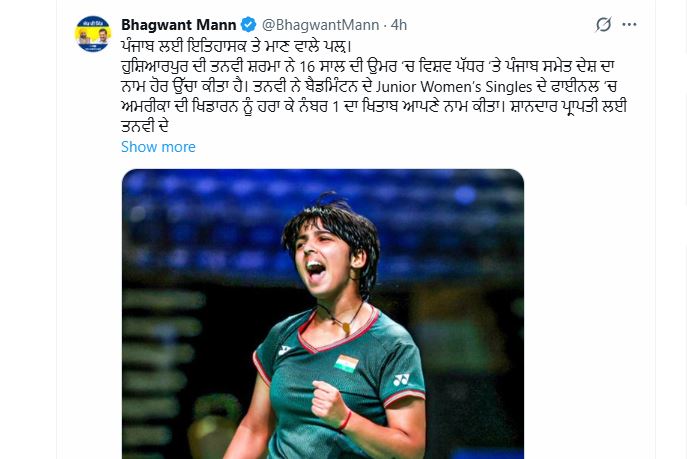The image size is (687, 459).
Task: Click the red wristband in the photo
Action: point(345,420)
